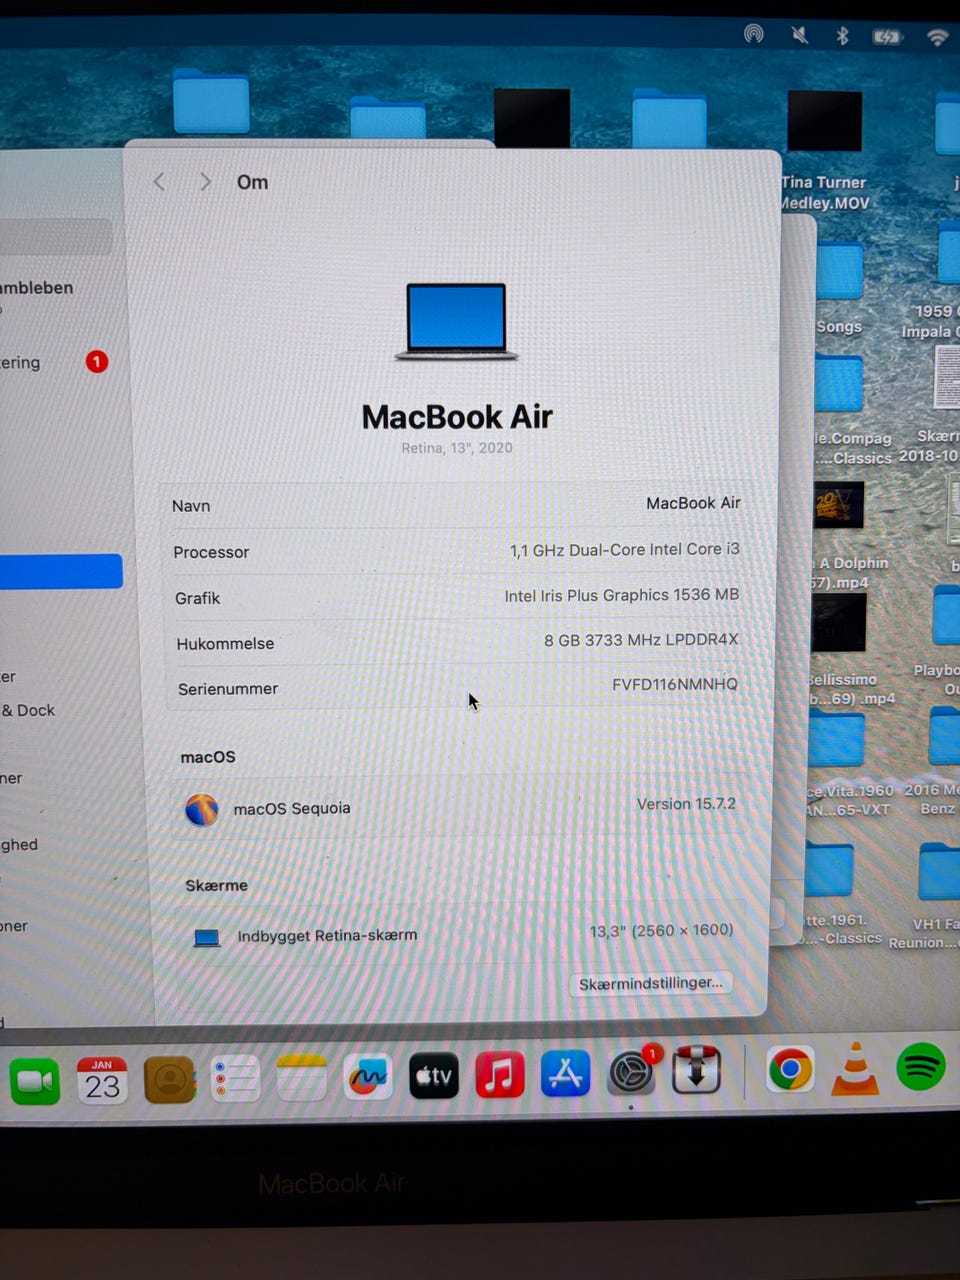Click the serial number 'FVFD116NMNHQ'

point(675,684)
